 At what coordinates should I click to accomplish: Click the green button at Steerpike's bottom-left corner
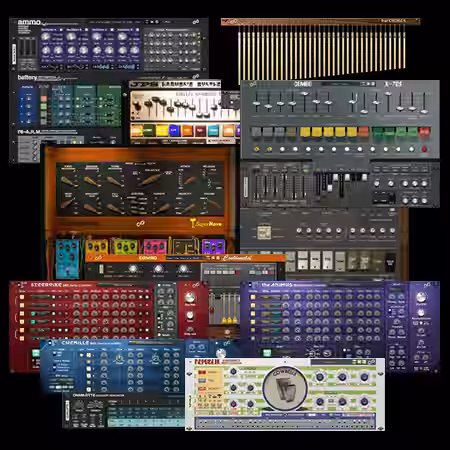pyautogui.click(x=36, y=353)
